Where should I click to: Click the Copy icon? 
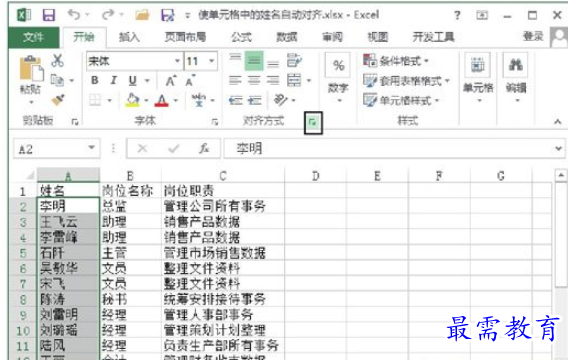point(57,80)
